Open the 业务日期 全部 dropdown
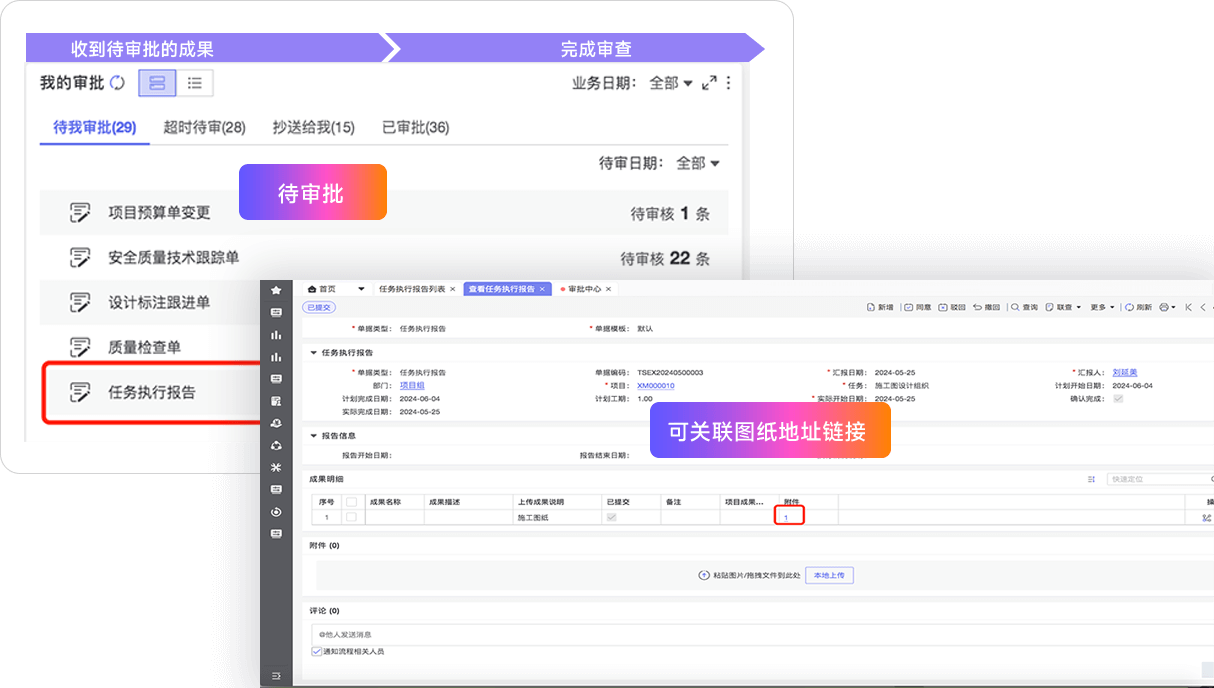Screen dimensions: 1214x688 671,83
